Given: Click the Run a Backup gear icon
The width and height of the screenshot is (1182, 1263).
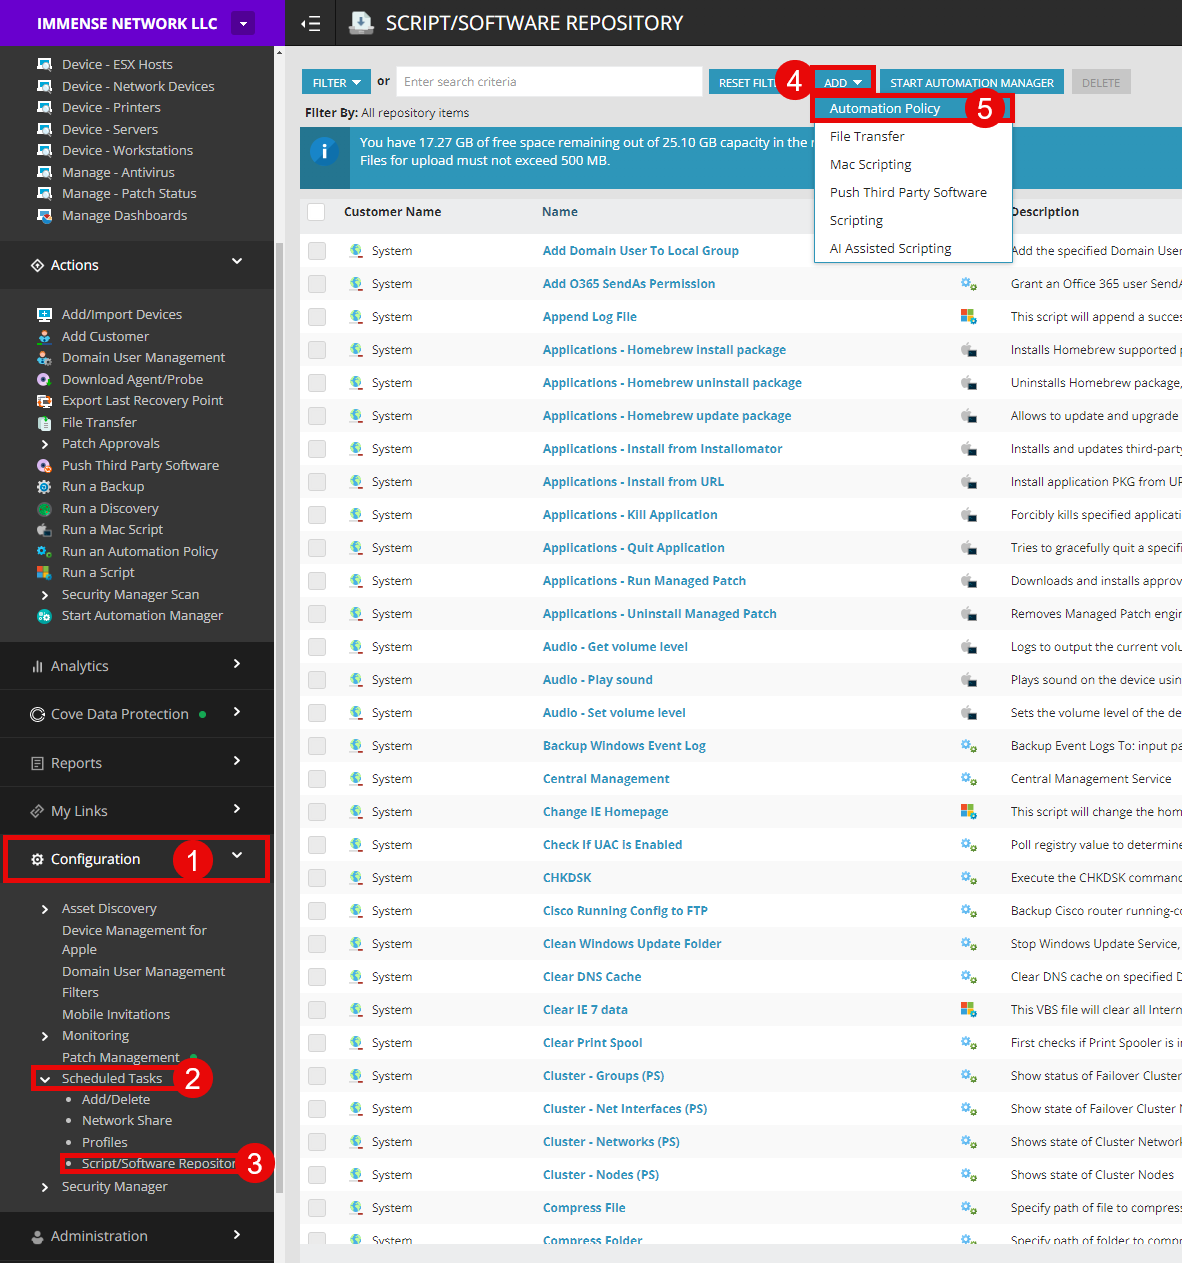Looking at the screenshot, I should pos(44,487).
